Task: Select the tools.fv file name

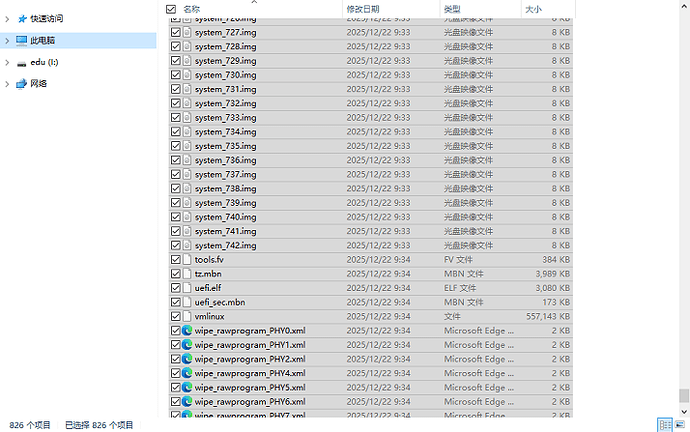Action: point(209,259)
